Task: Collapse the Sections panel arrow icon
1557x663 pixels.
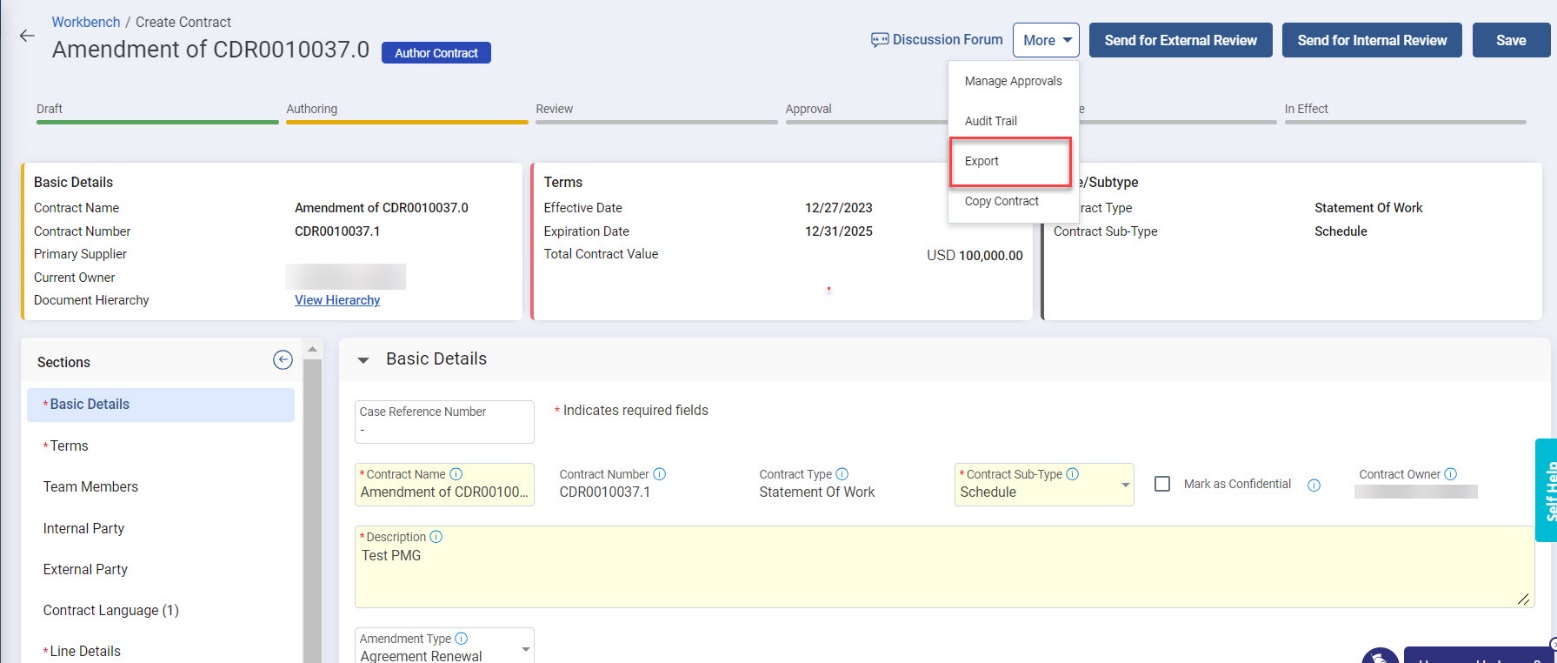Action: (283, 361)
